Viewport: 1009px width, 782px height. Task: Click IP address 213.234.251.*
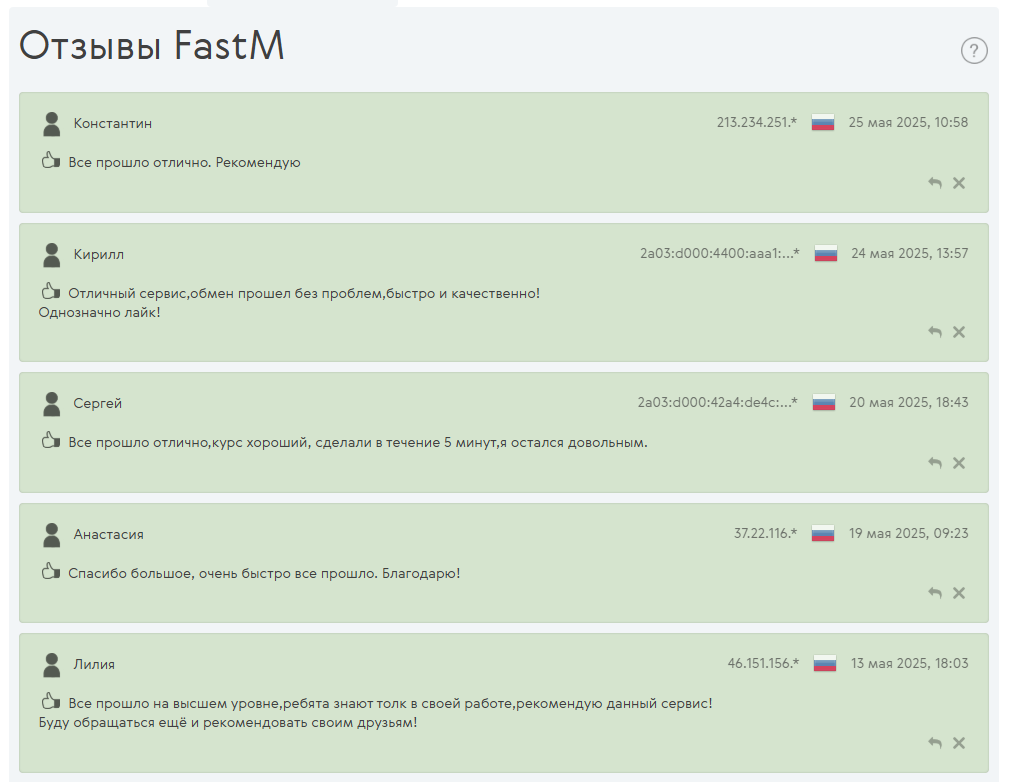(757, 122)
